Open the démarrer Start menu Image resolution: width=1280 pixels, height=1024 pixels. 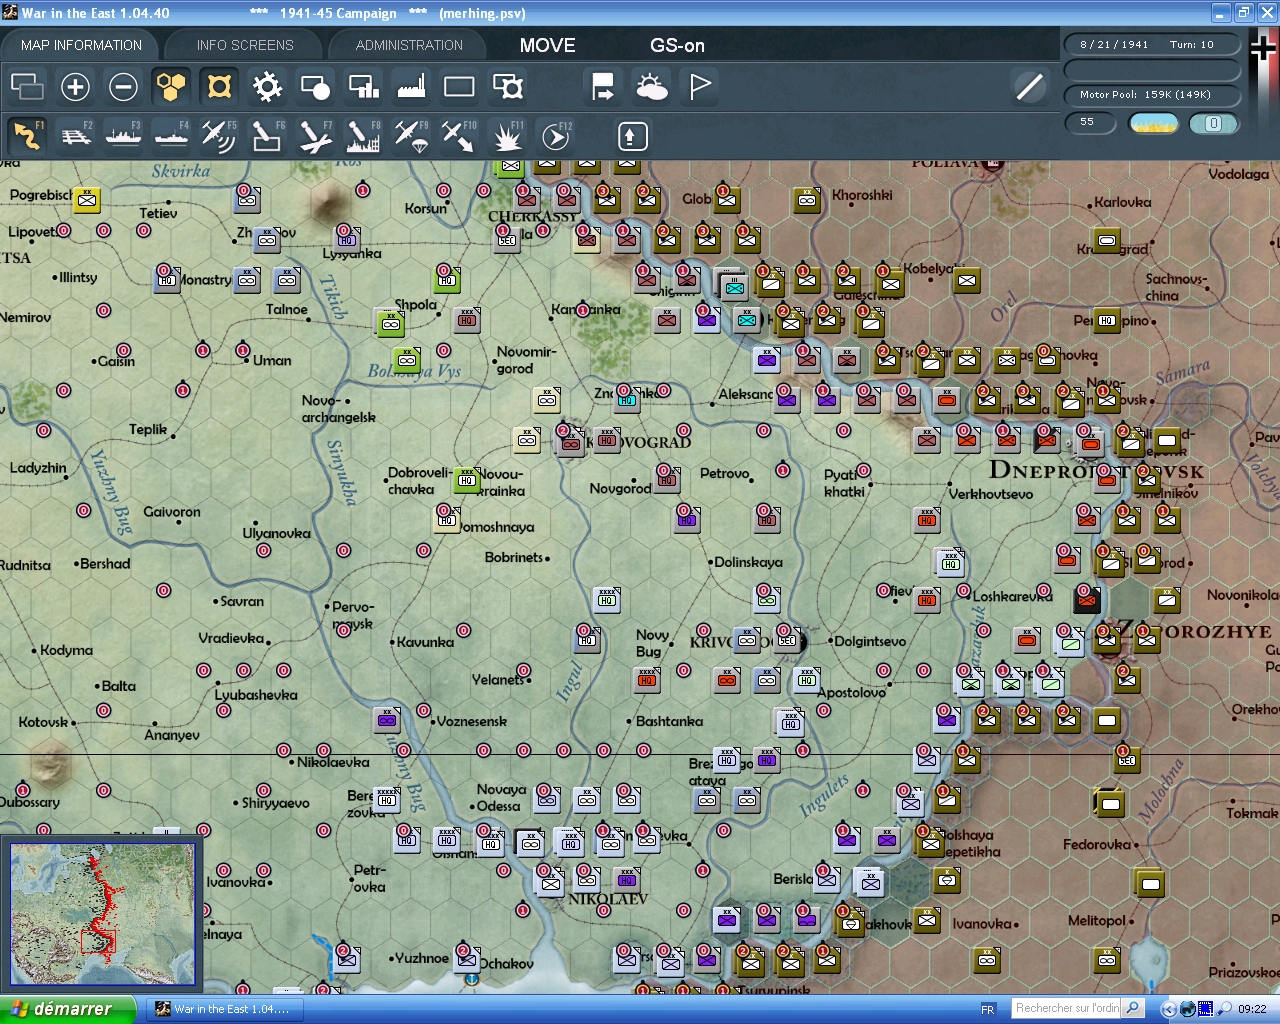(68, 1009)
